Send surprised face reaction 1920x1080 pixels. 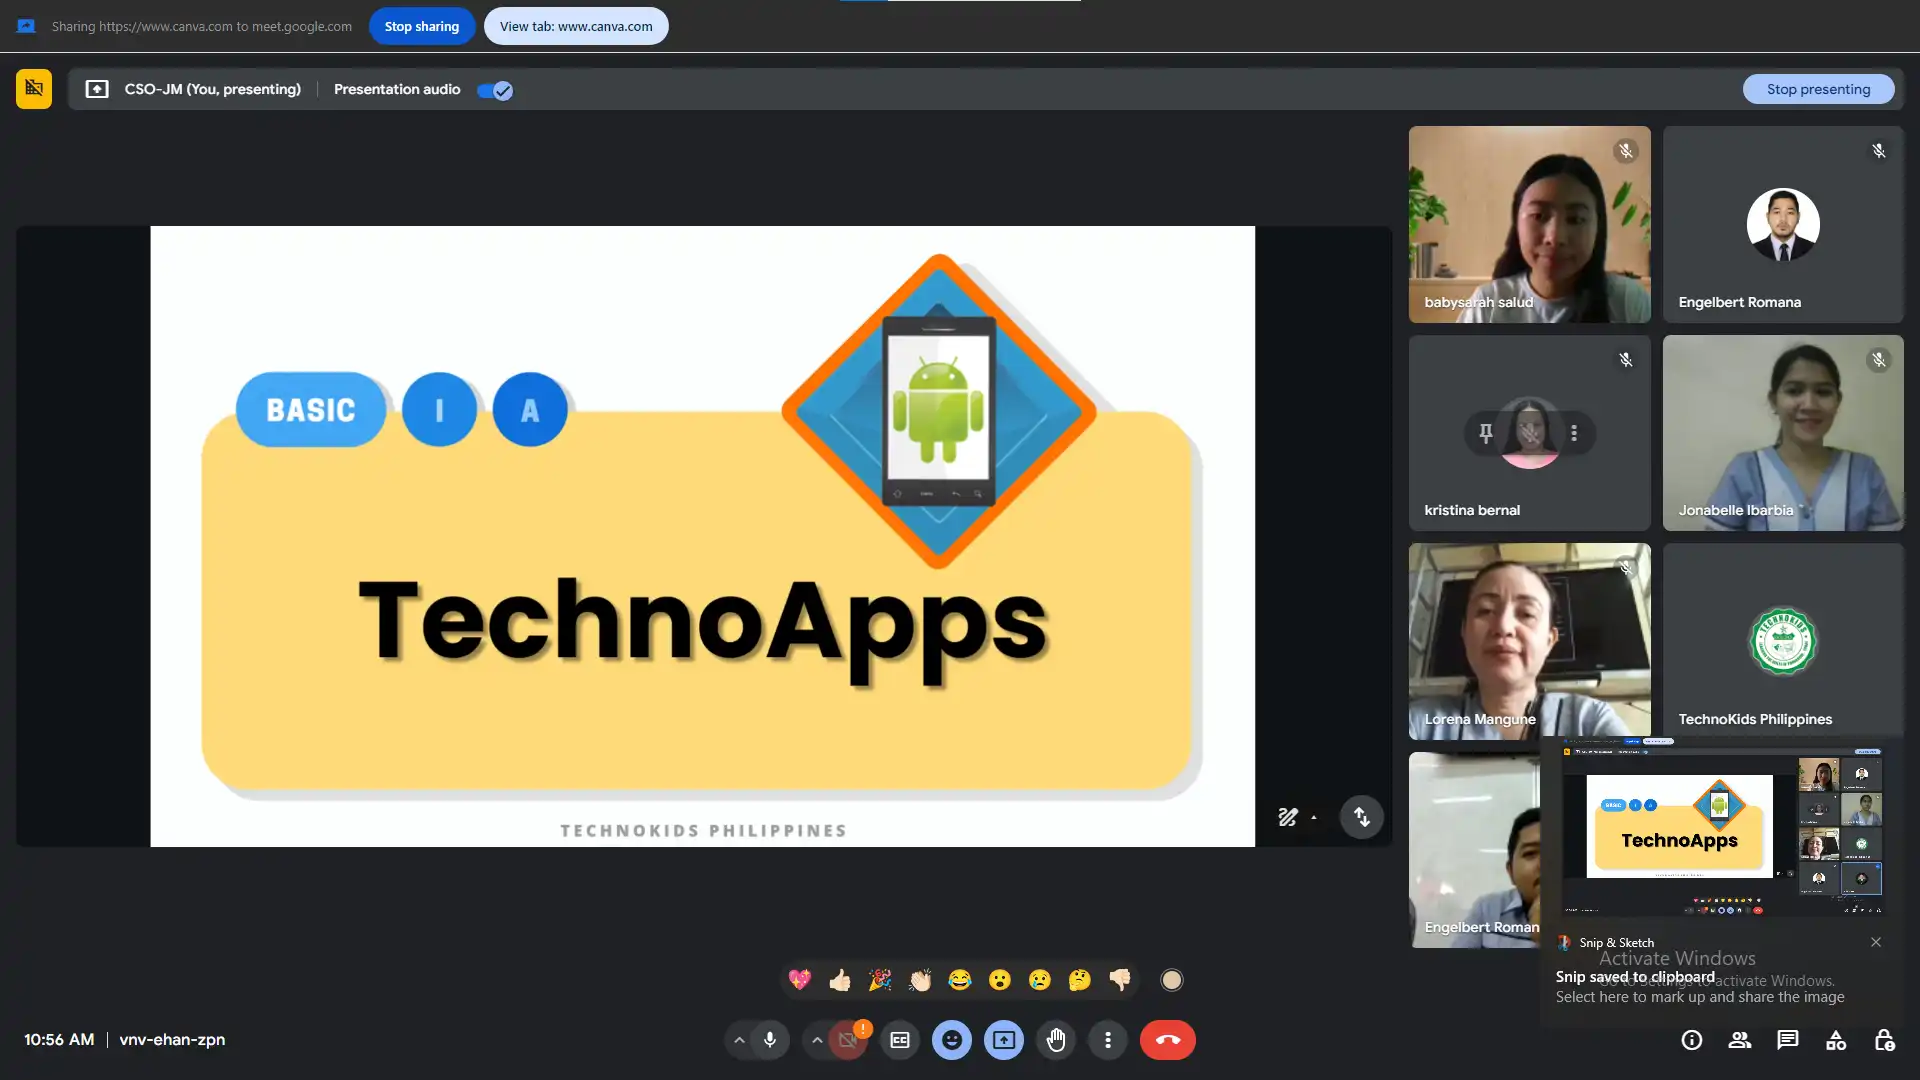1000,980
